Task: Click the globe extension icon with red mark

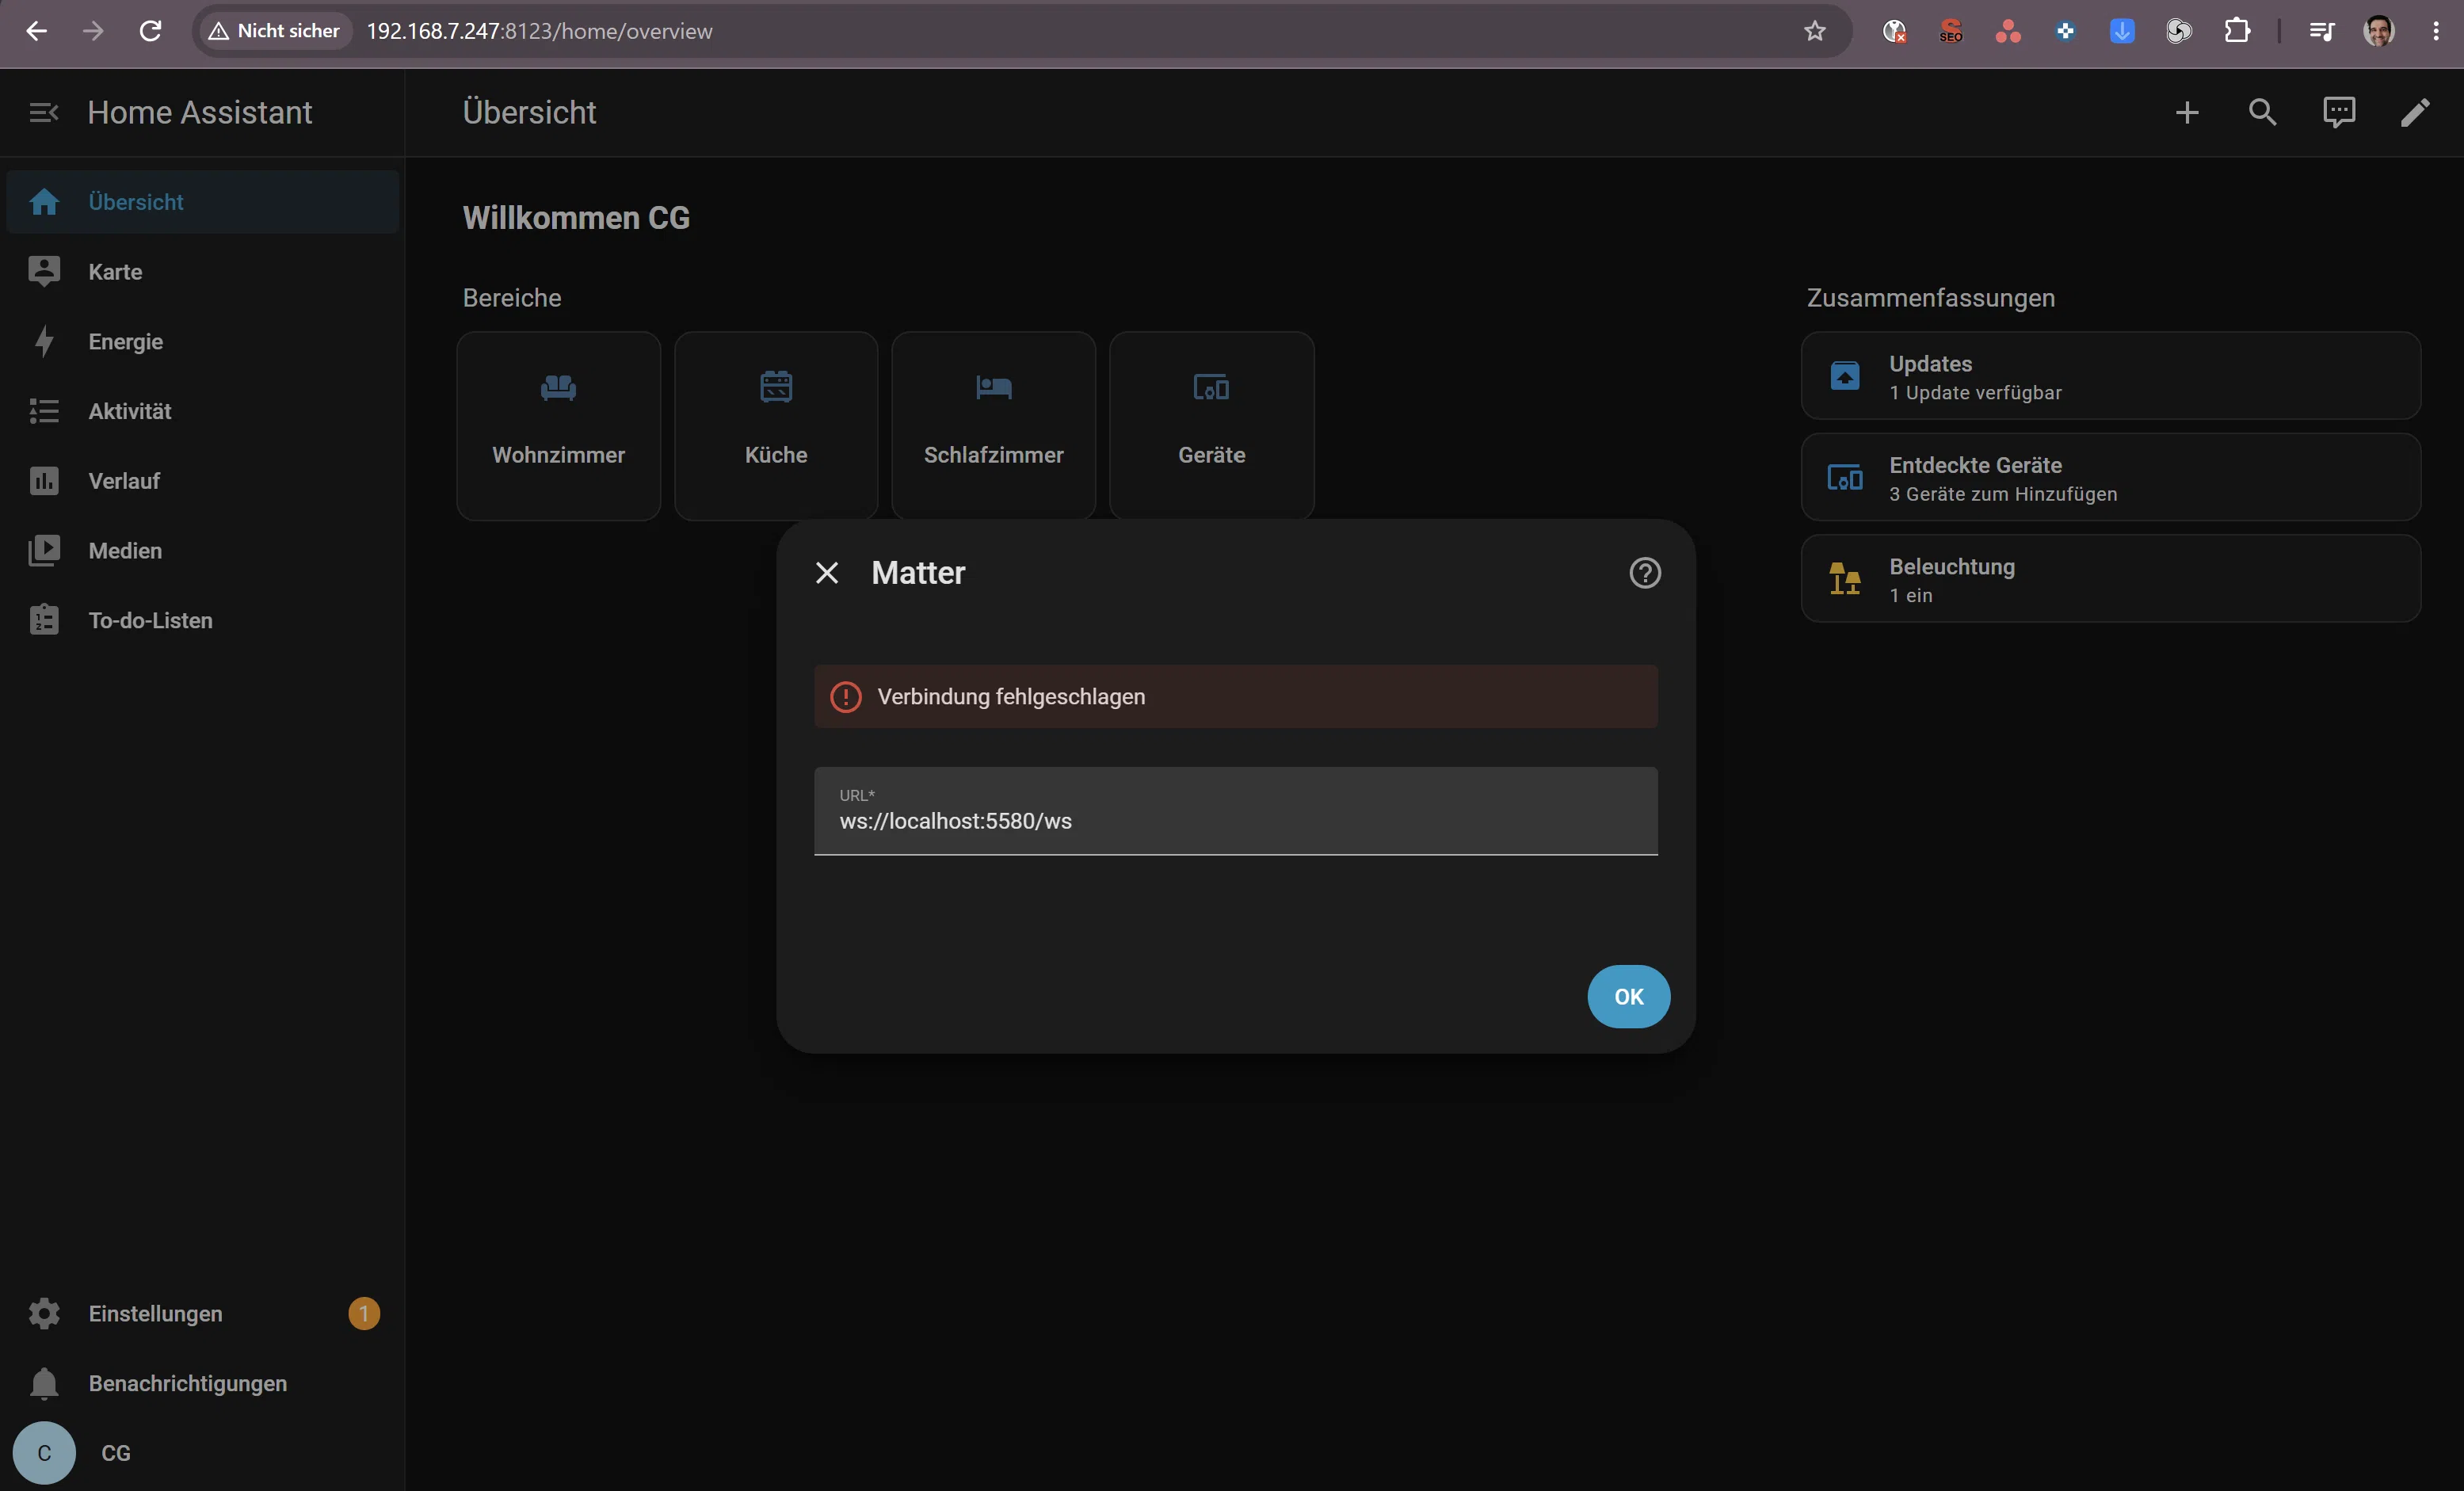Action: [x=1894, y=31]
